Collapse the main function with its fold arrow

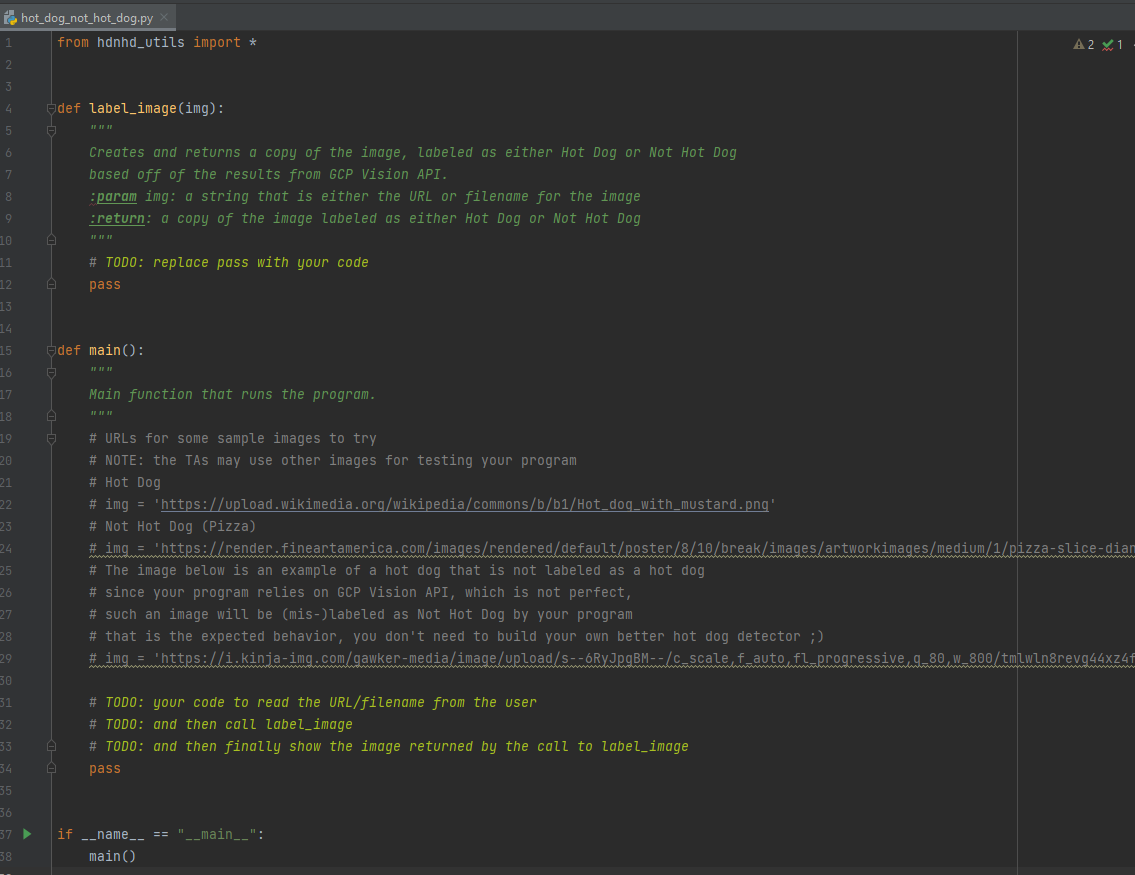click(x=50, y=349)
